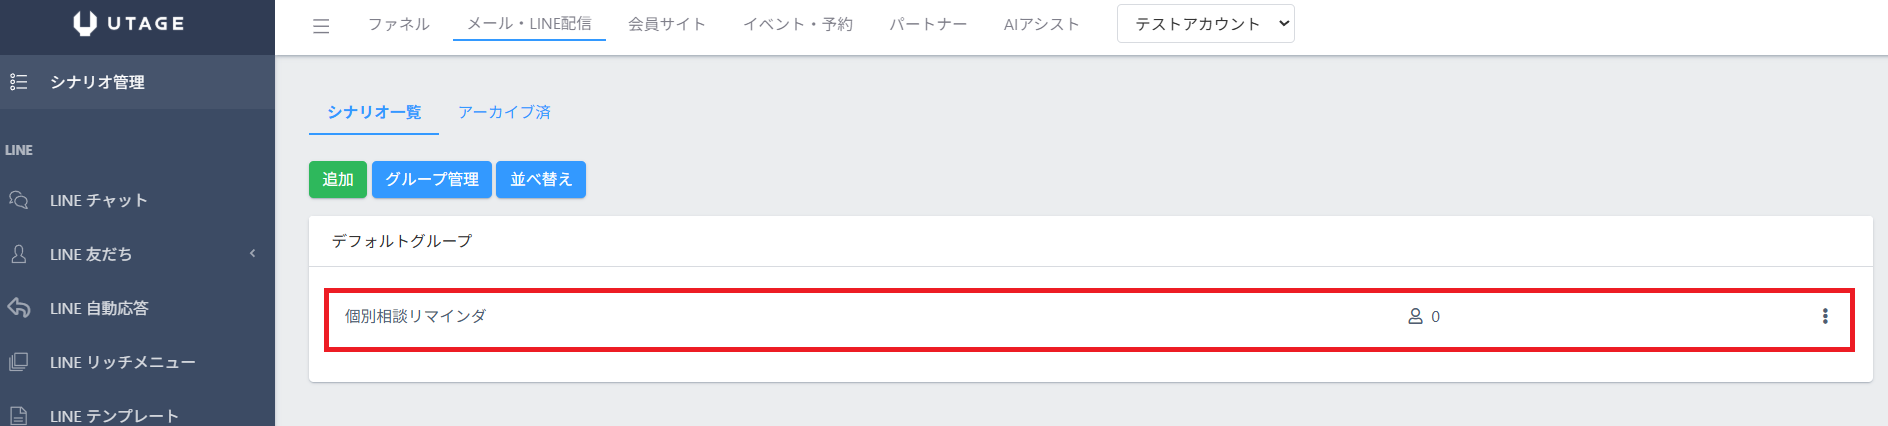Go to 会員サイト in the top navigation
Viewport: 1888px width, 426px height.
(x=667, y=24)
